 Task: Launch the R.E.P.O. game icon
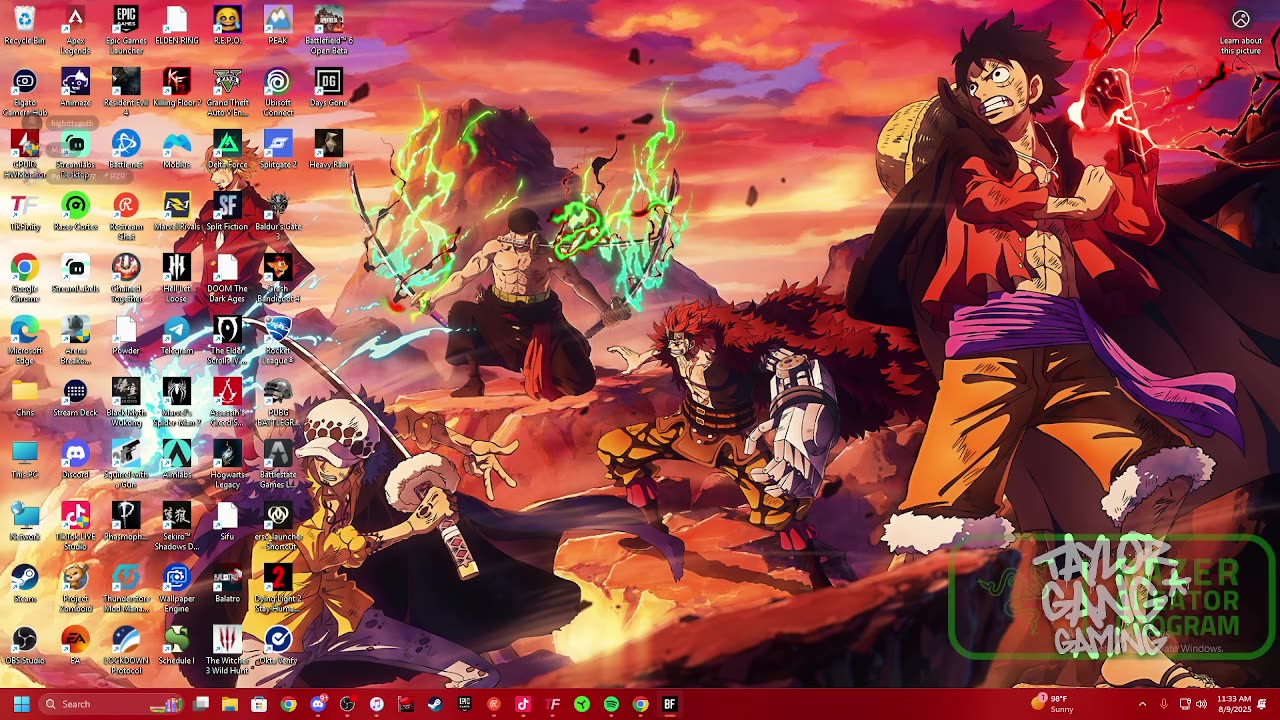227,27
